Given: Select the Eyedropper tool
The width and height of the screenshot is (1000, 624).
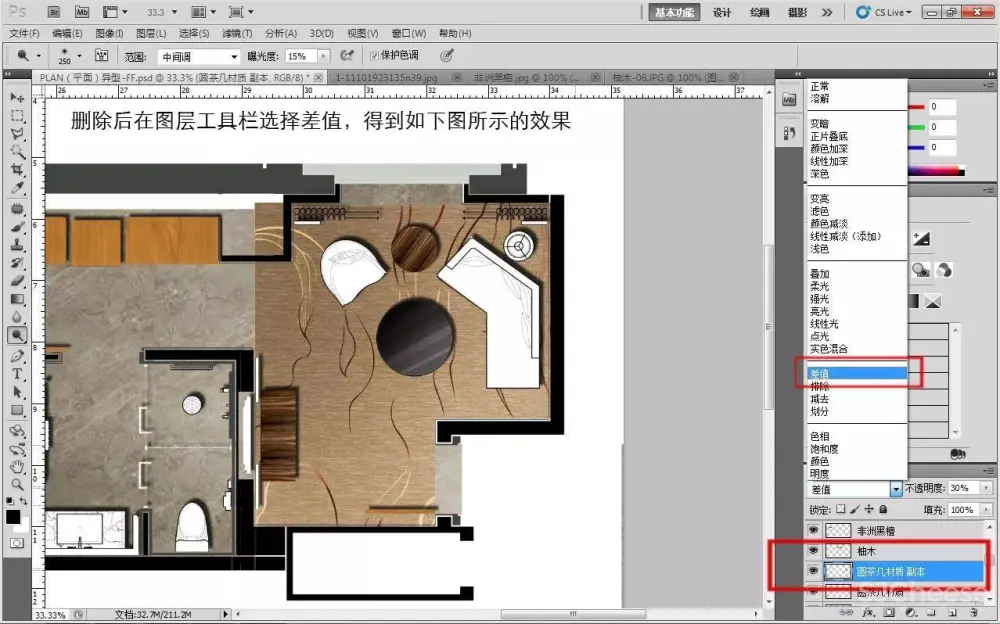Looking at the screenshot, I should point(17,188).
